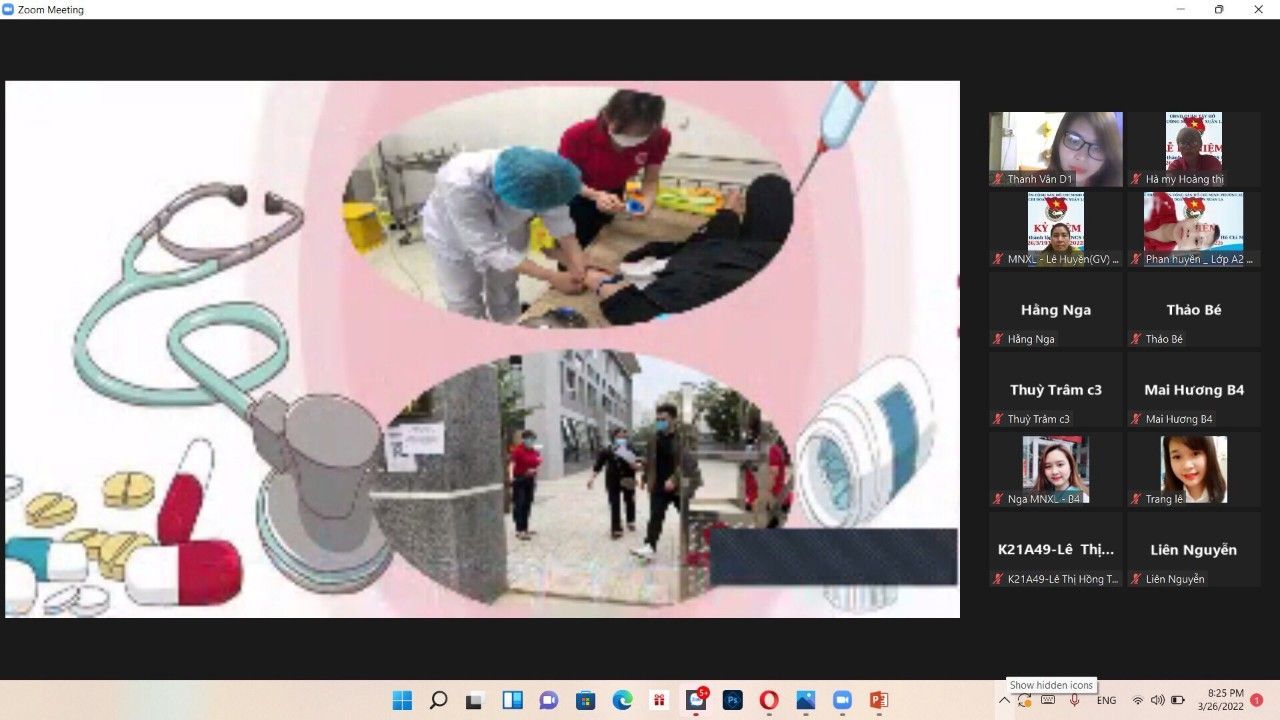The height and width of the screenshot is (720, 1280).
Task: Open the ENG language input switcher
Action: coord(1107,700)
